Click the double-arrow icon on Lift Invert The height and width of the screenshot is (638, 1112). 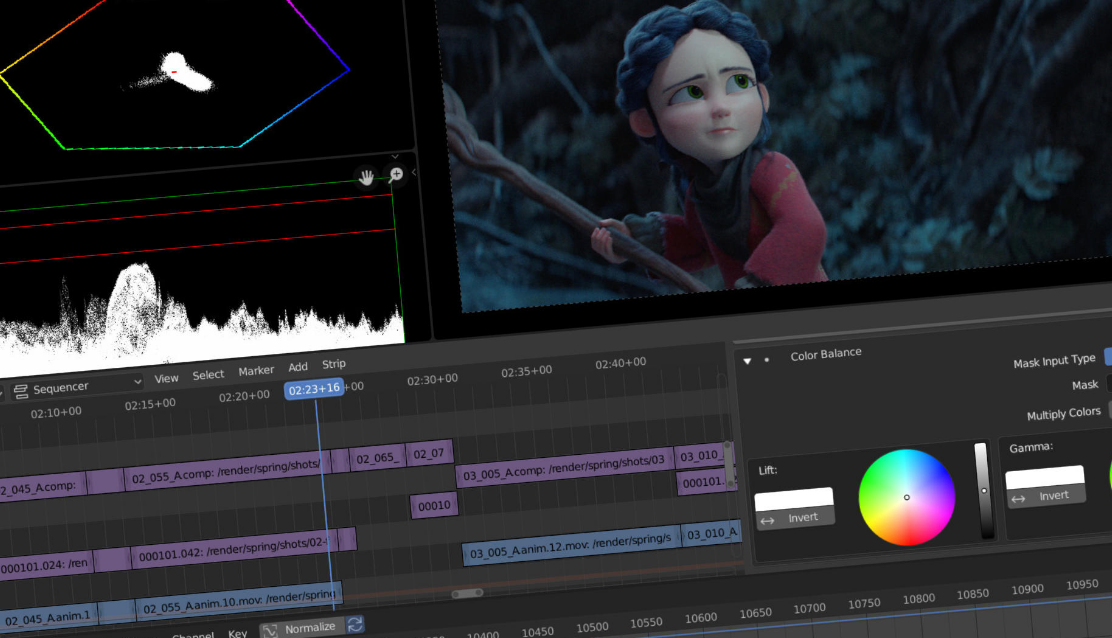click(x=767, y=520)
